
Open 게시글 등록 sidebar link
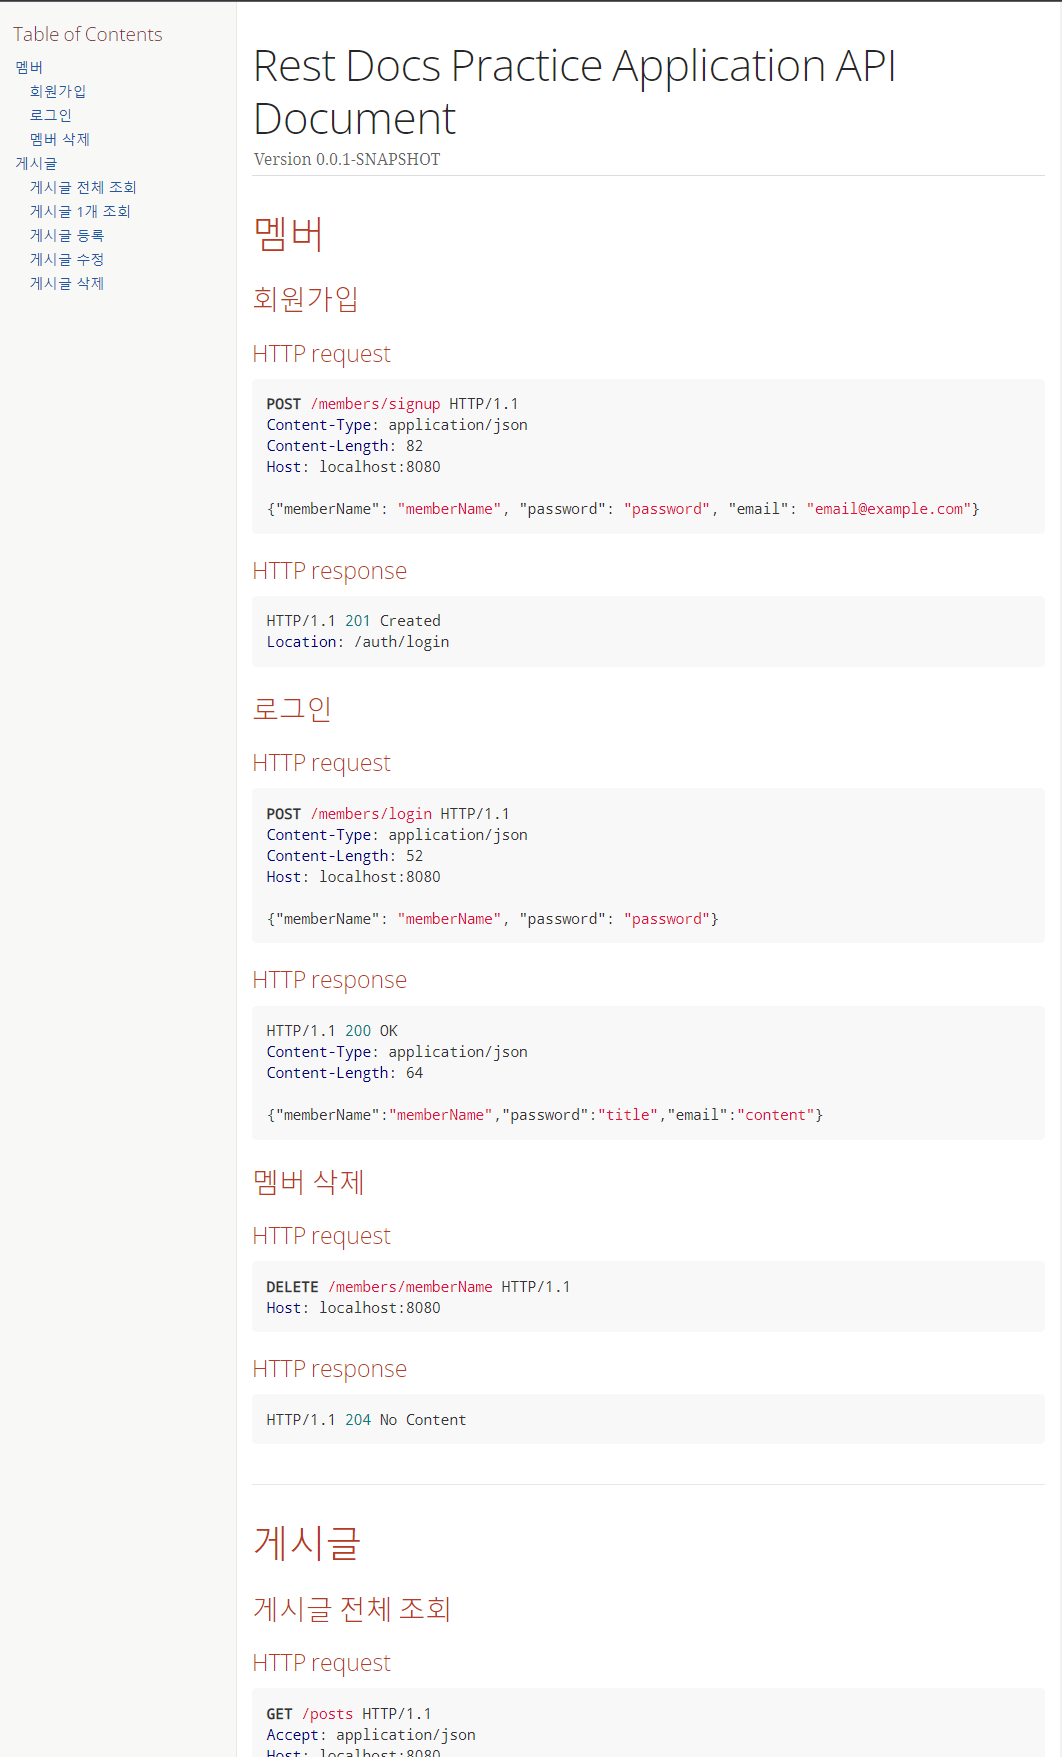pyautogui.click(x=67, y=235)
